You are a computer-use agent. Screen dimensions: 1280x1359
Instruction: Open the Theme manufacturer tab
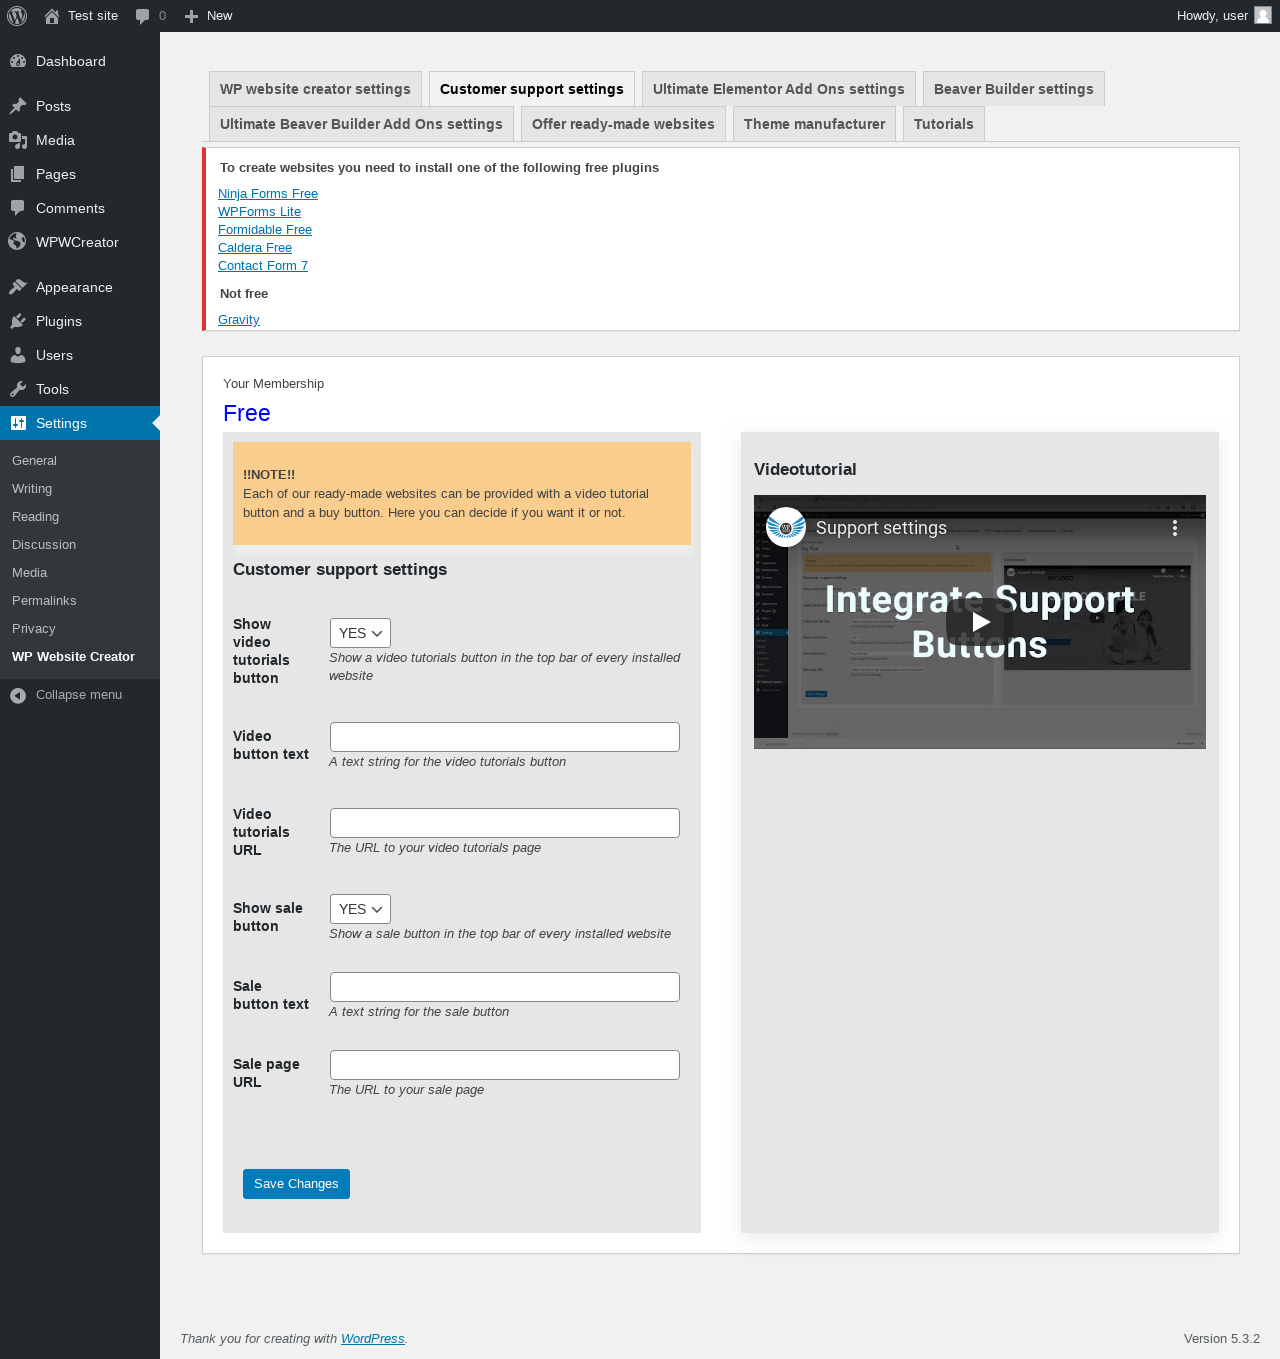[815, 124]
